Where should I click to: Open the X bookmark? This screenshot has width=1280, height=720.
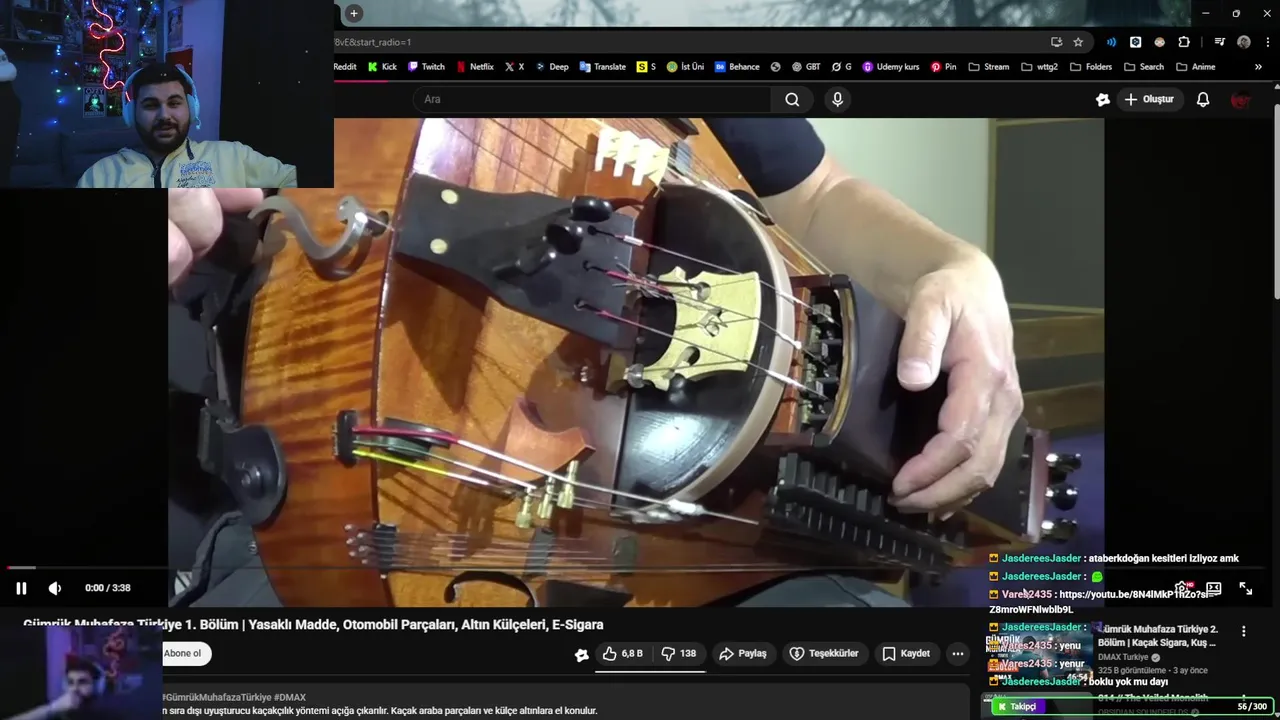[514, 67]
